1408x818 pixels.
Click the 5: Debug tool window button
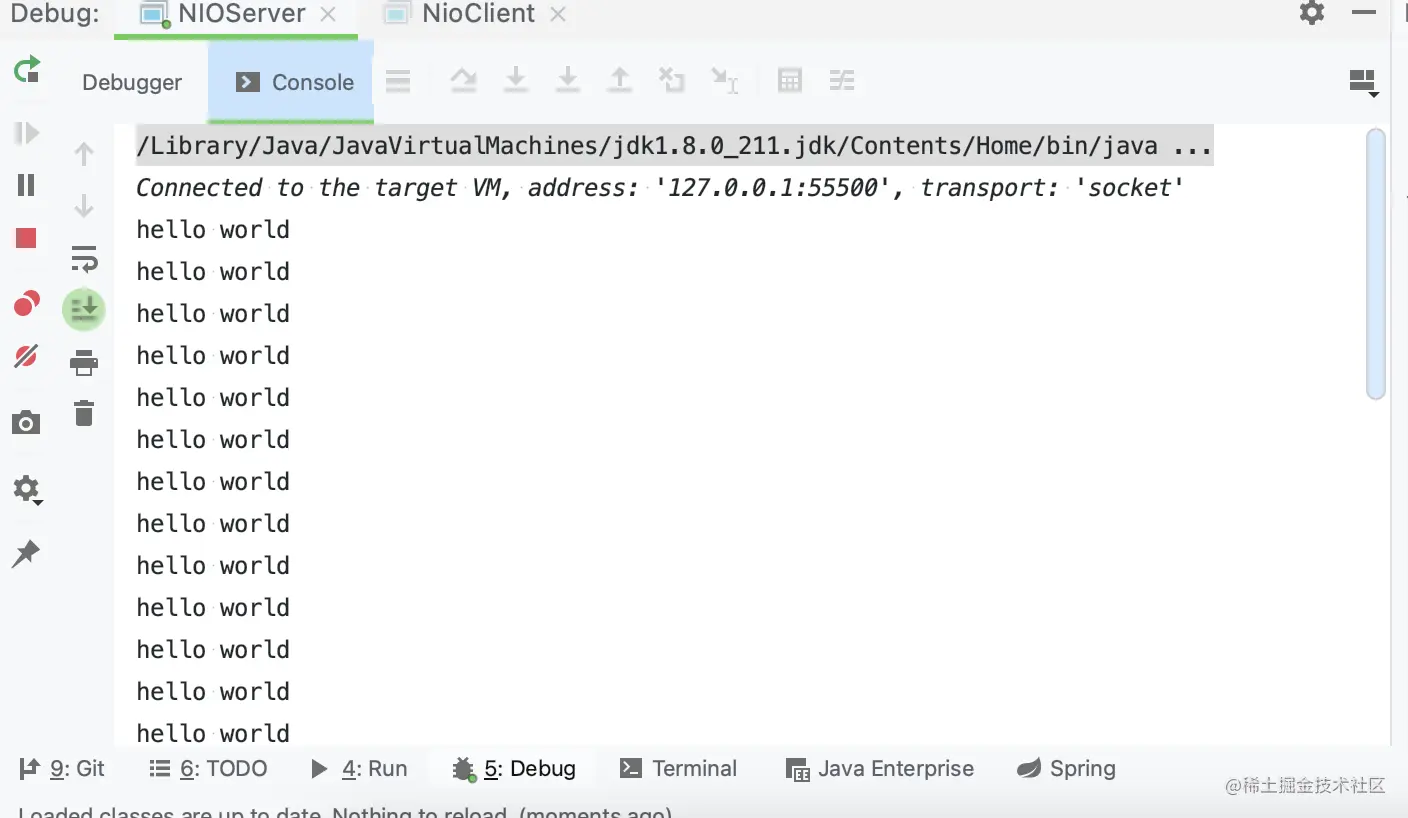514,768
